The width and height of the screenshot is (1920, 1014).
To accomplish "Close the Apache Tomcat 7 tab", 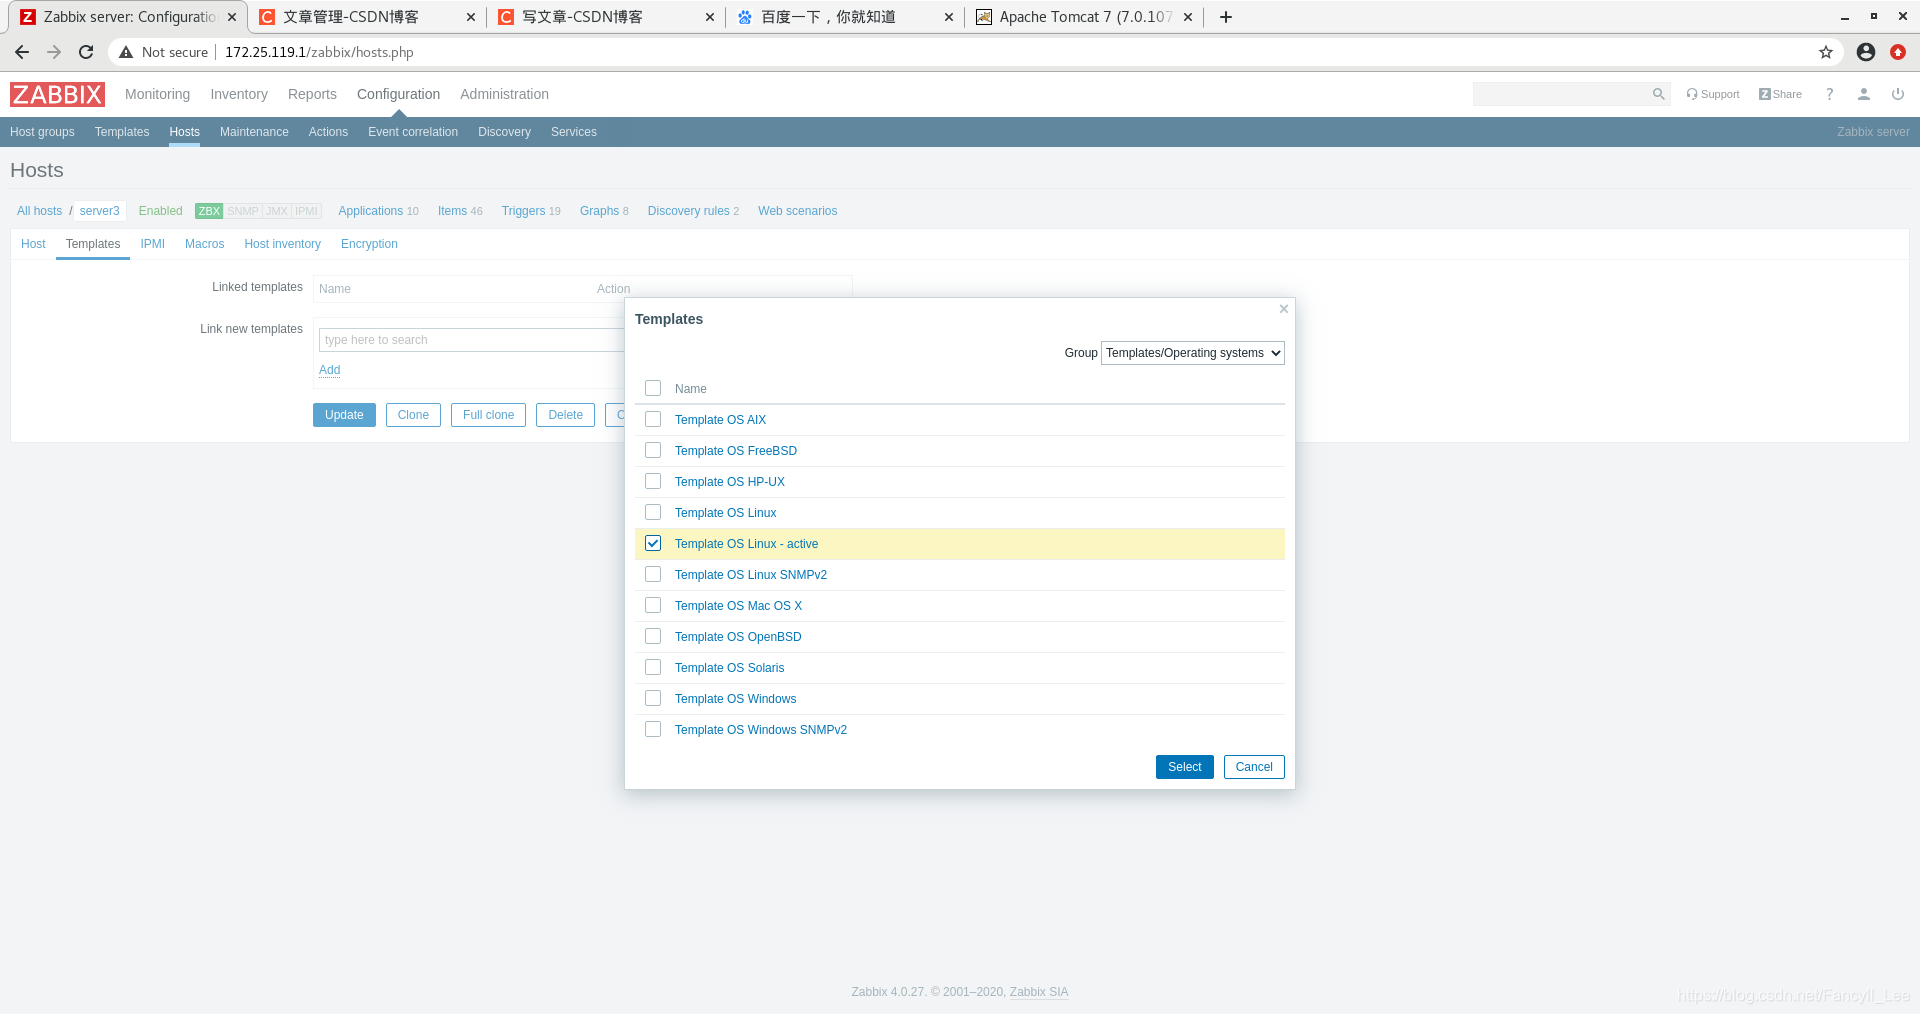I will point(1188,17).
